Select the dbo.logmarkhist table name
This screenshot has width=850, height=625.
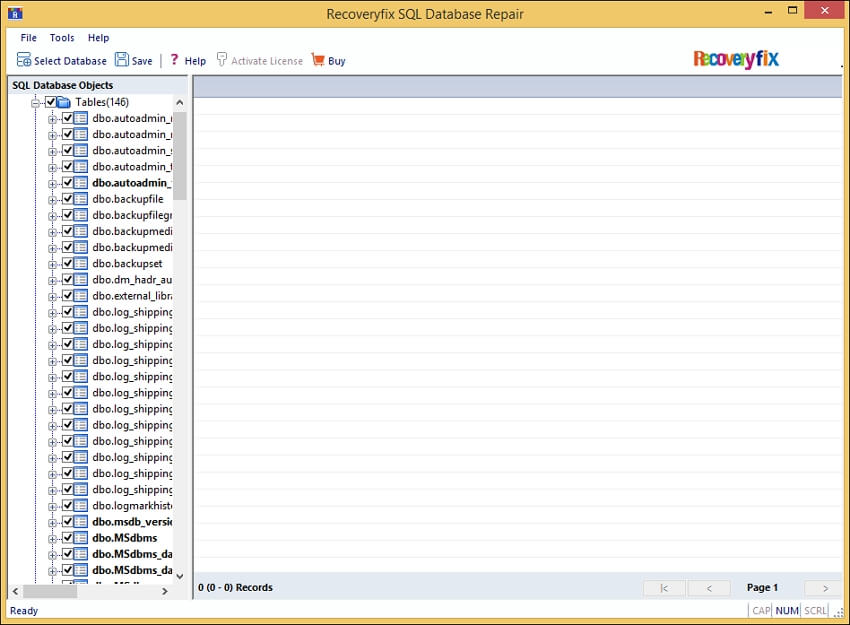(x=132, y=506)
